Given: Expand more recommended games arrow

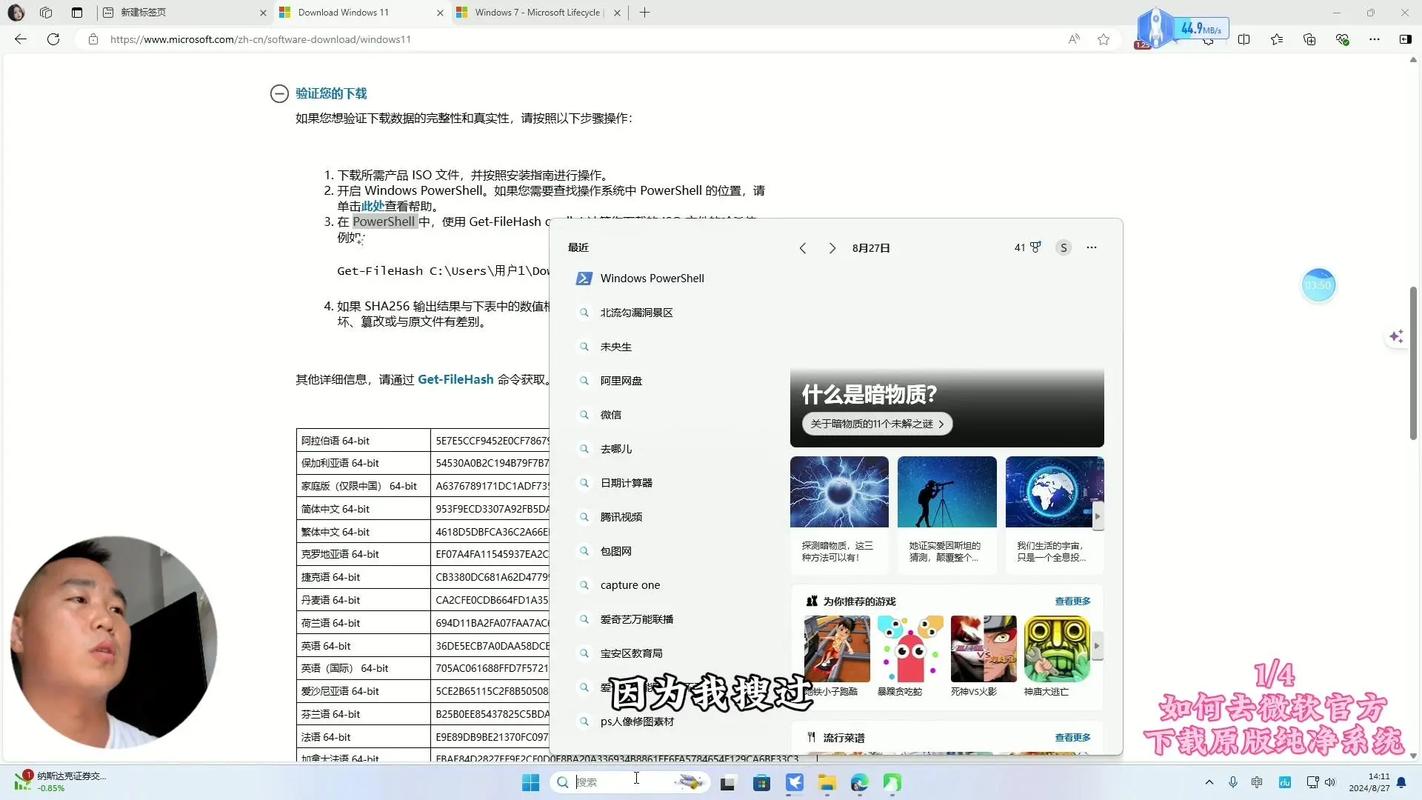Looking at the screenshot, I should click(1097, 646).
